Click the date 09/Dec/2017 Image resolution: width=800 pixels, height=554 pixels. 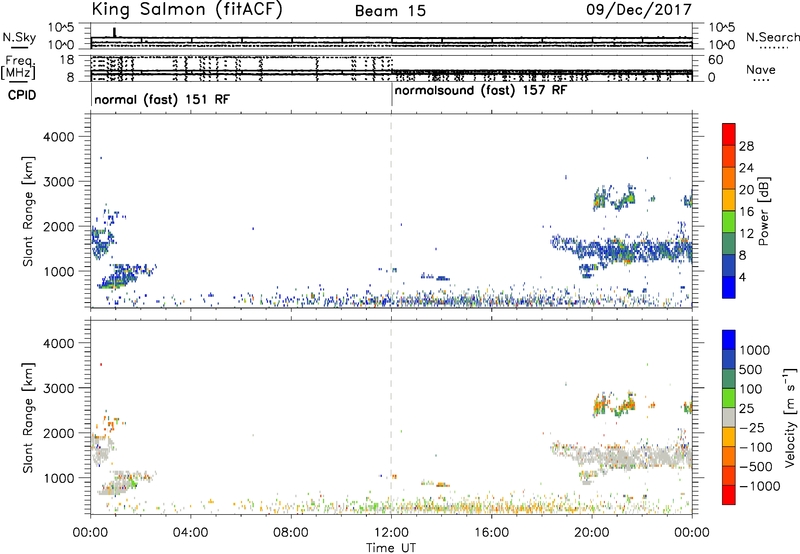pyautogui.click(x=638, y=9)
